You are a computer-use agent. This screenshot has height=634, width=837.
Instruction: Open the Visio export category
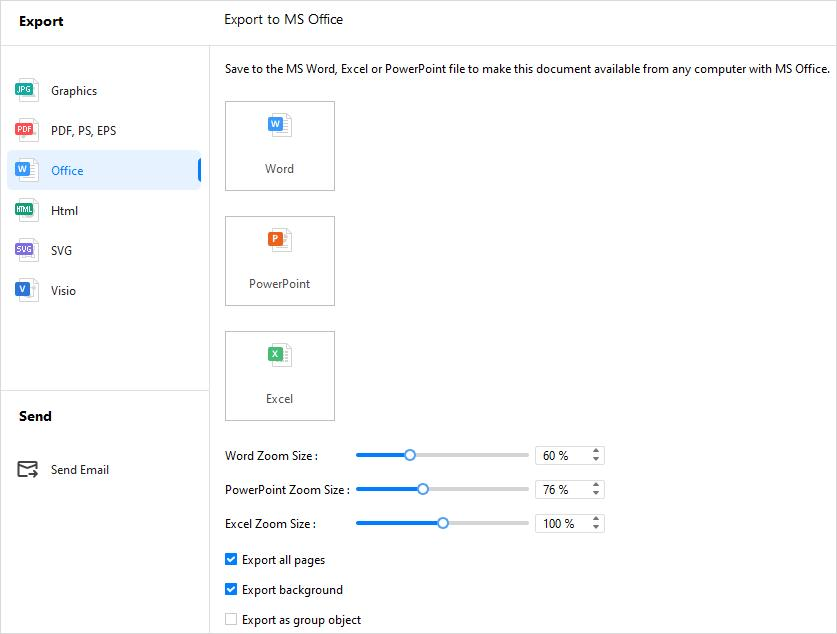(104, 290)
